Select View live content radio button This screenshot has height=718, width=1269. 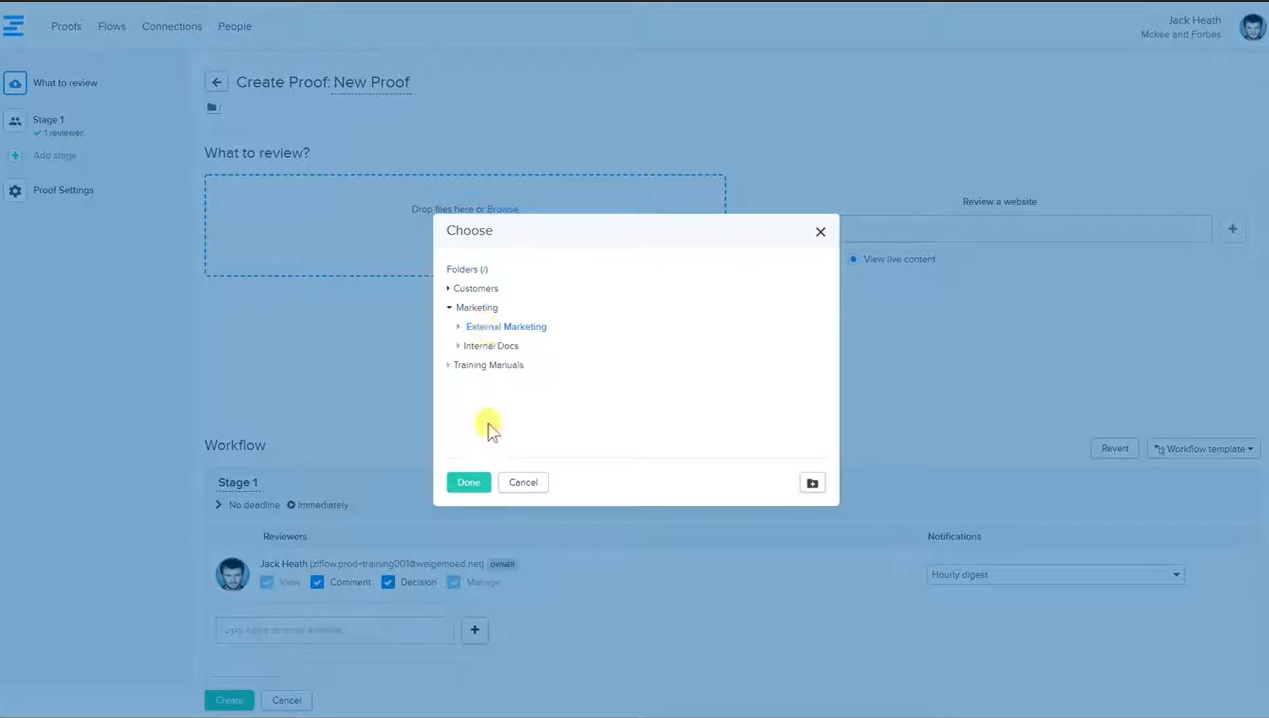(853, 259)
